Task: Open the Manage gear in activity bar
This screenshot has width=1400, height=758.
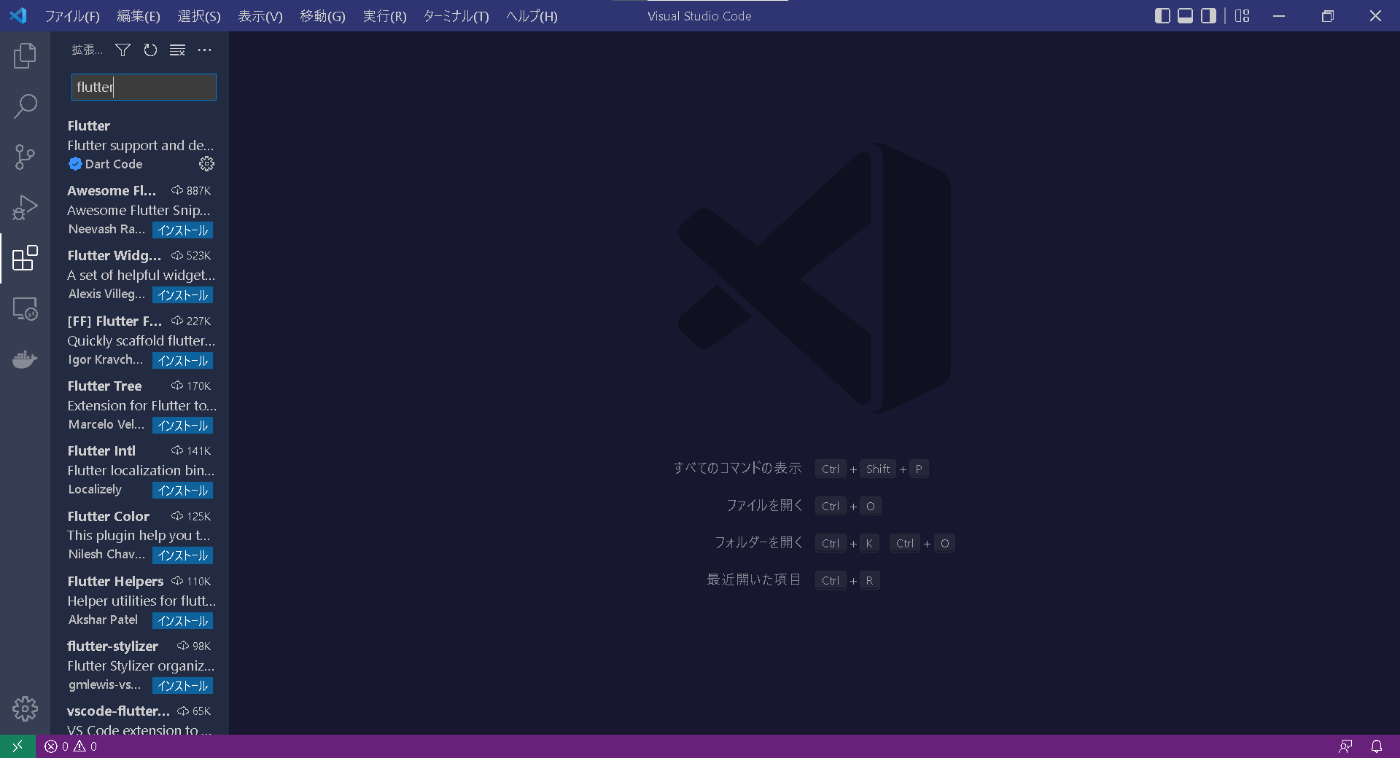Action: (x=25, y=709)
